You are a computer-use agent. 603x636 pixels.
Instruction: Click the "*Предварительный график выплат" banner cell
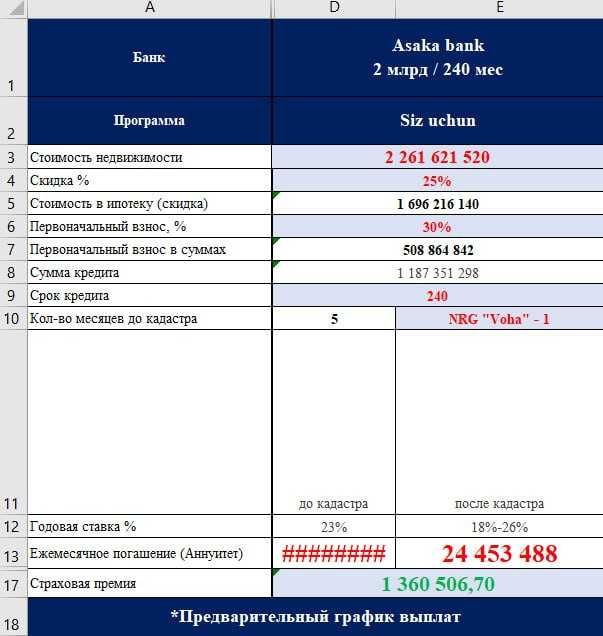[315, 617]
